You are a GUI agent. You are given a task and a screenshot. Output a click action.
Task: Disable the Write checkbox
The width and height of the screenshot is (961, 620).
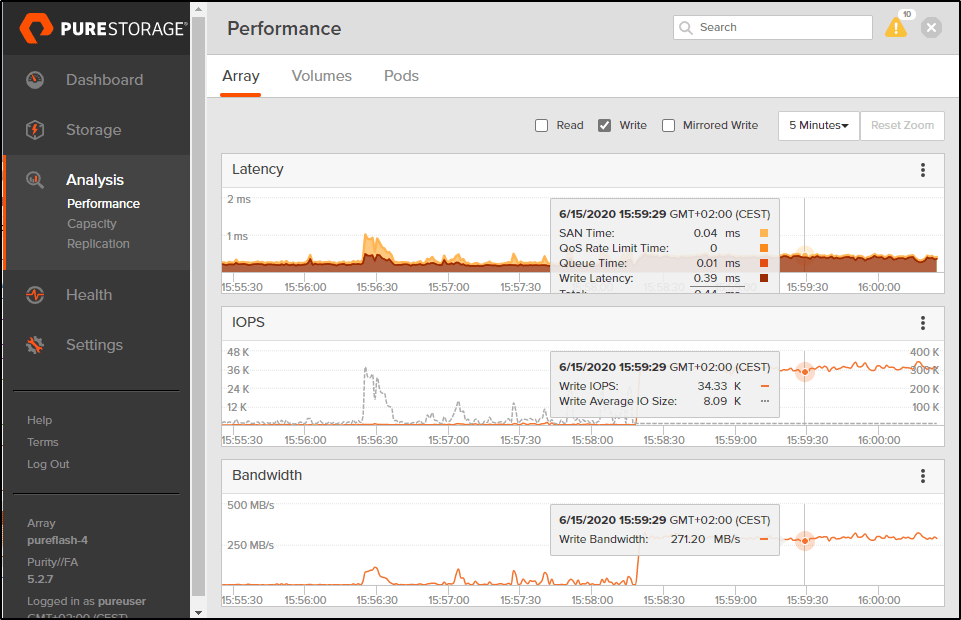606,126
